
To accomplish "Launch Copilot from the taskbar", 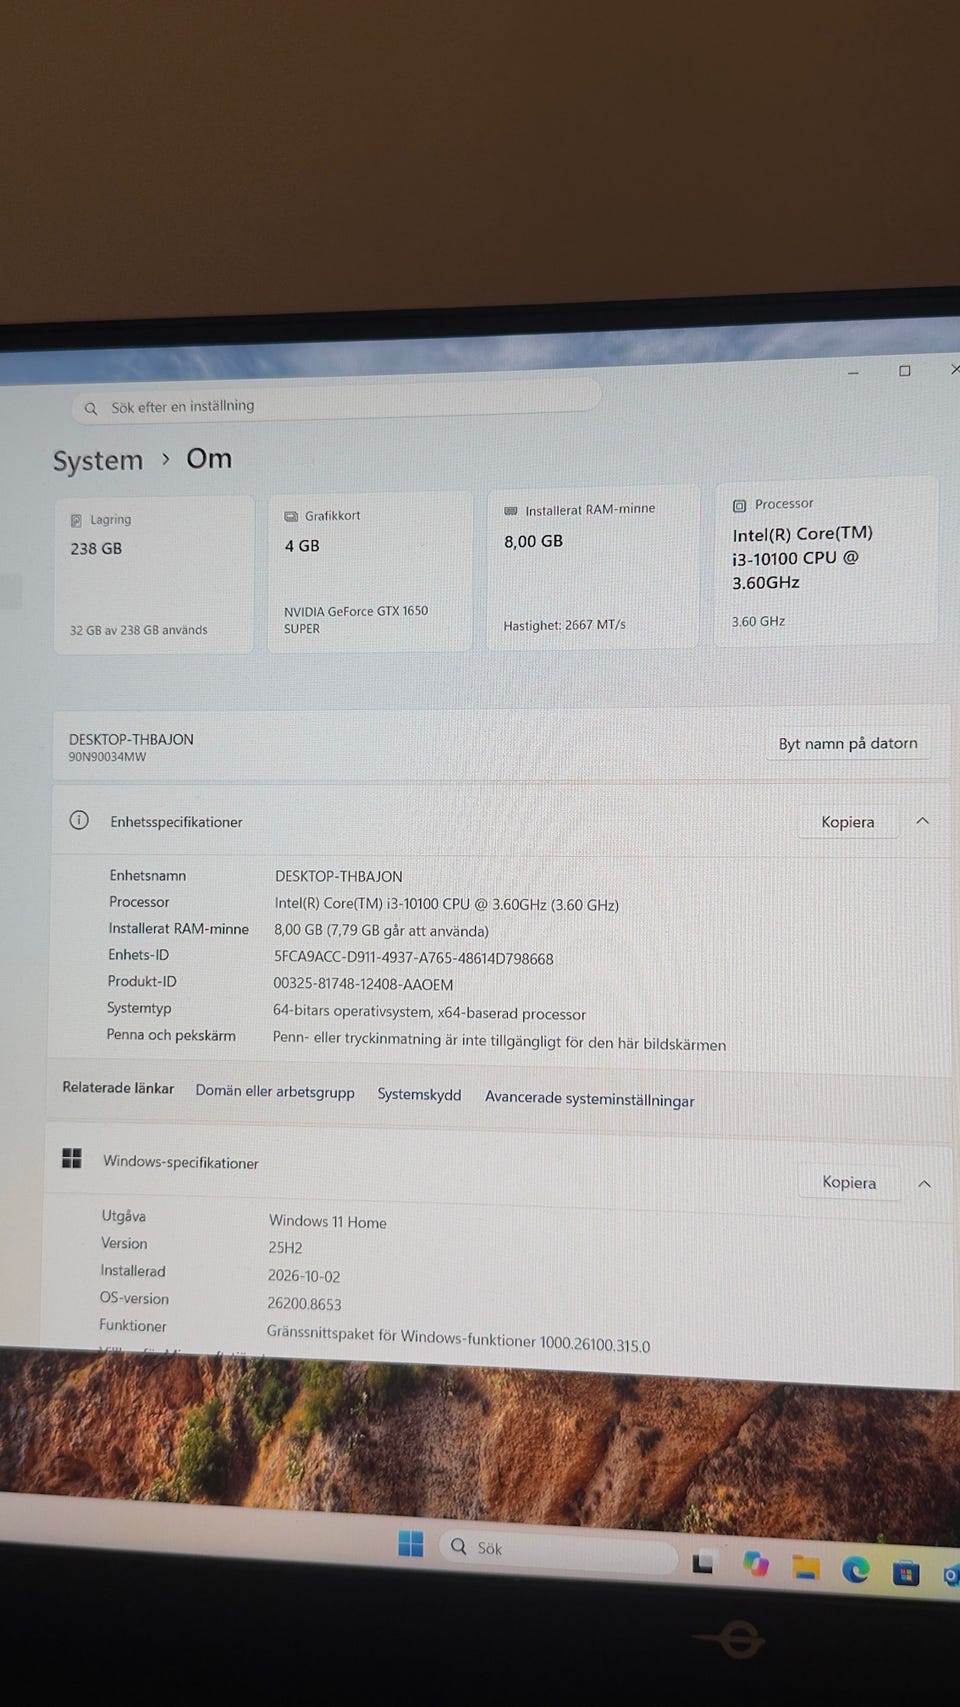I will [756, 1563].
